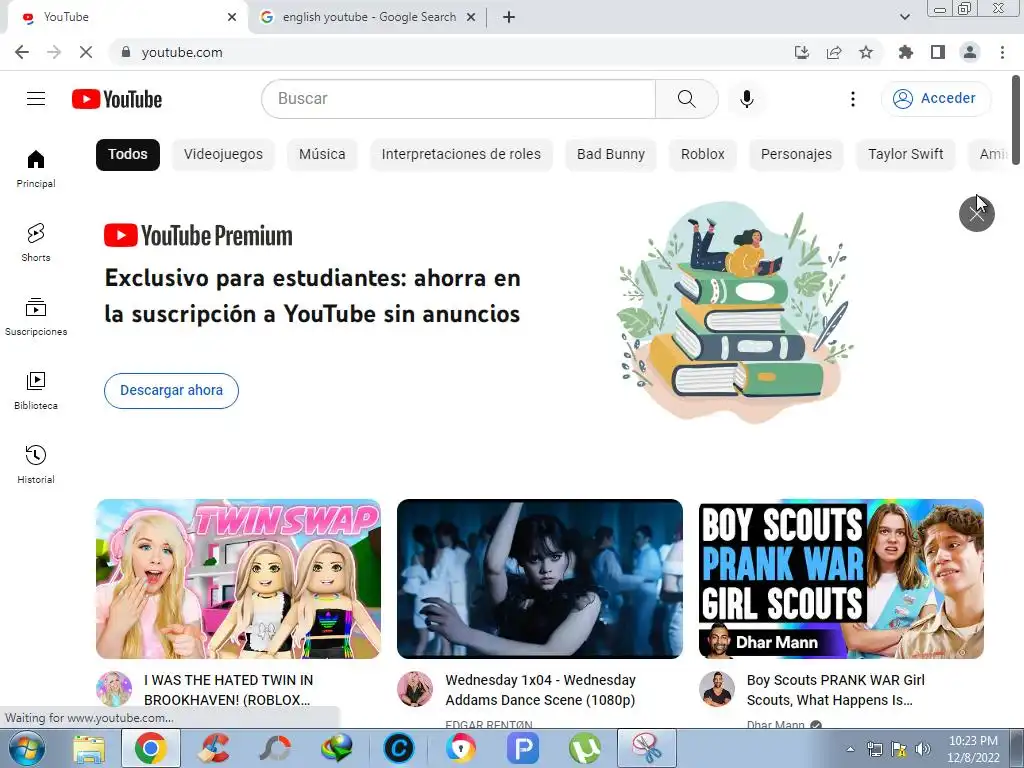Viewport: 1024px width, 768px height.
Task: Select the Taylor Swift chip
Action: pos(906,155)
